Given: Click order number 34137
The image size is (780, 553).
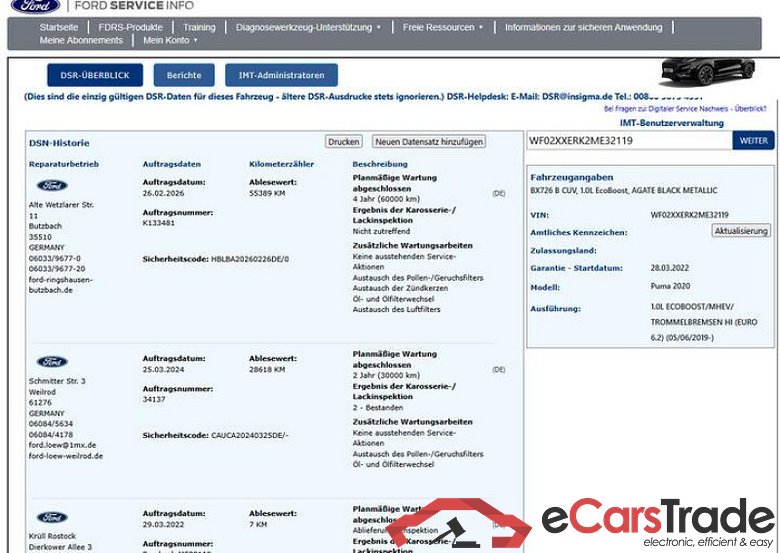Looking at the screenshot, I should pyautogui.click(x=154, y=399).
